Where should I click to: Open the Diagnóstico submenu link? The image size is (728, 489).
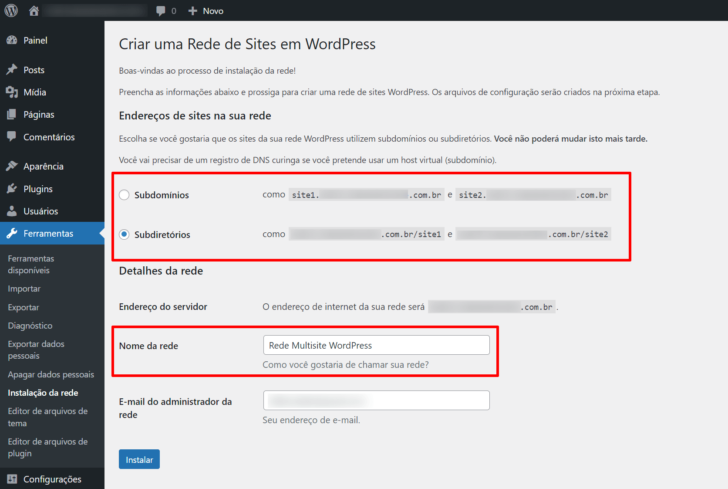click(x=30, y=326)
